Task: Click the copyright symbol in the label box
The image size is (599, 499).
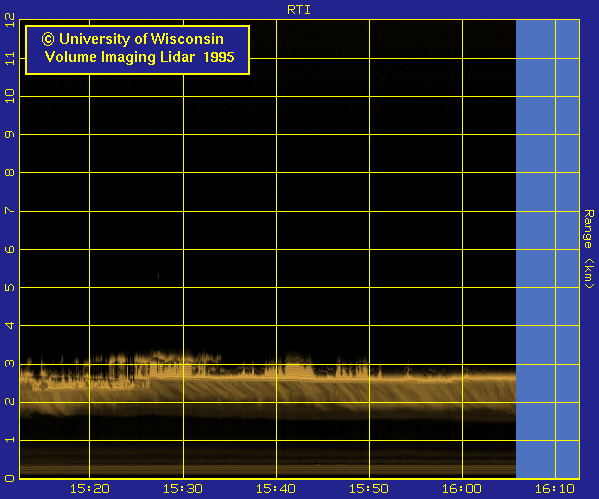Action: pos(48,39)
